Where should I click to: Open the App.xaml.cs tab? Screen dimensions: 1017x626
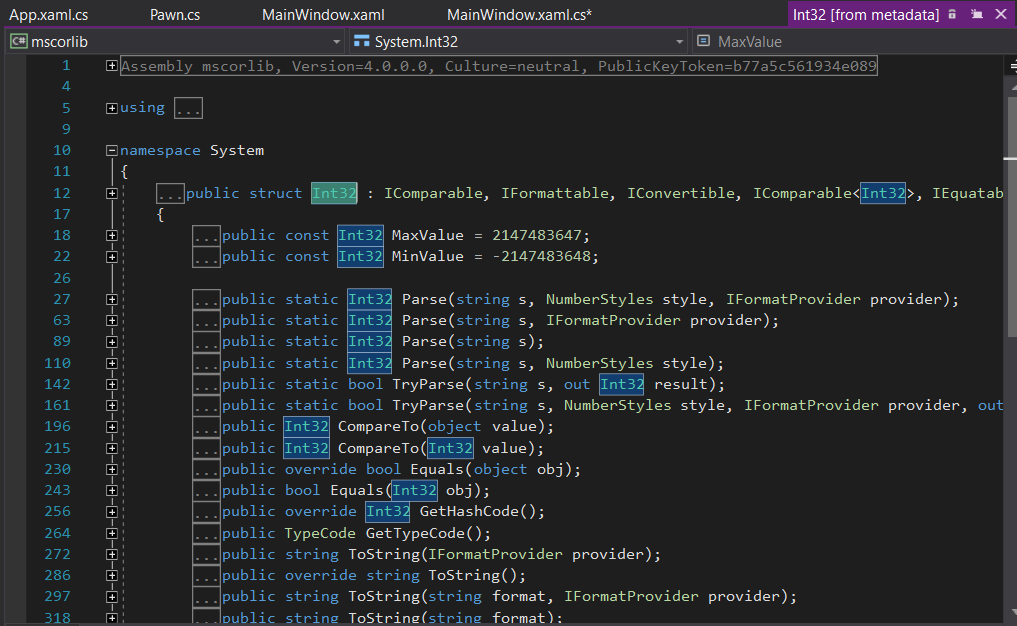(x=50, y=15)
